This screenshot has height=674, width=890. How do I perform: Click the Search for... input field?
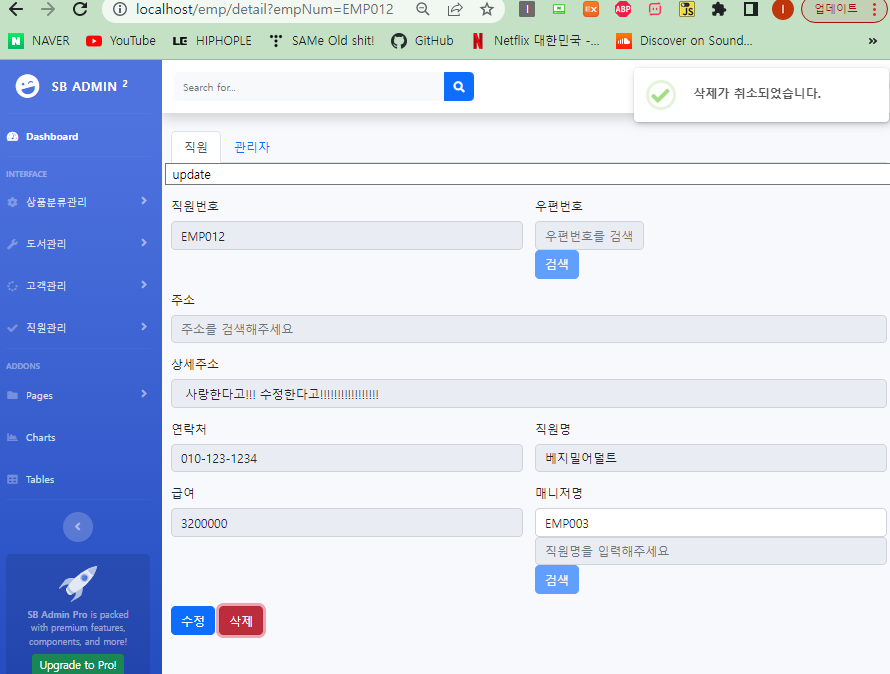309,87
